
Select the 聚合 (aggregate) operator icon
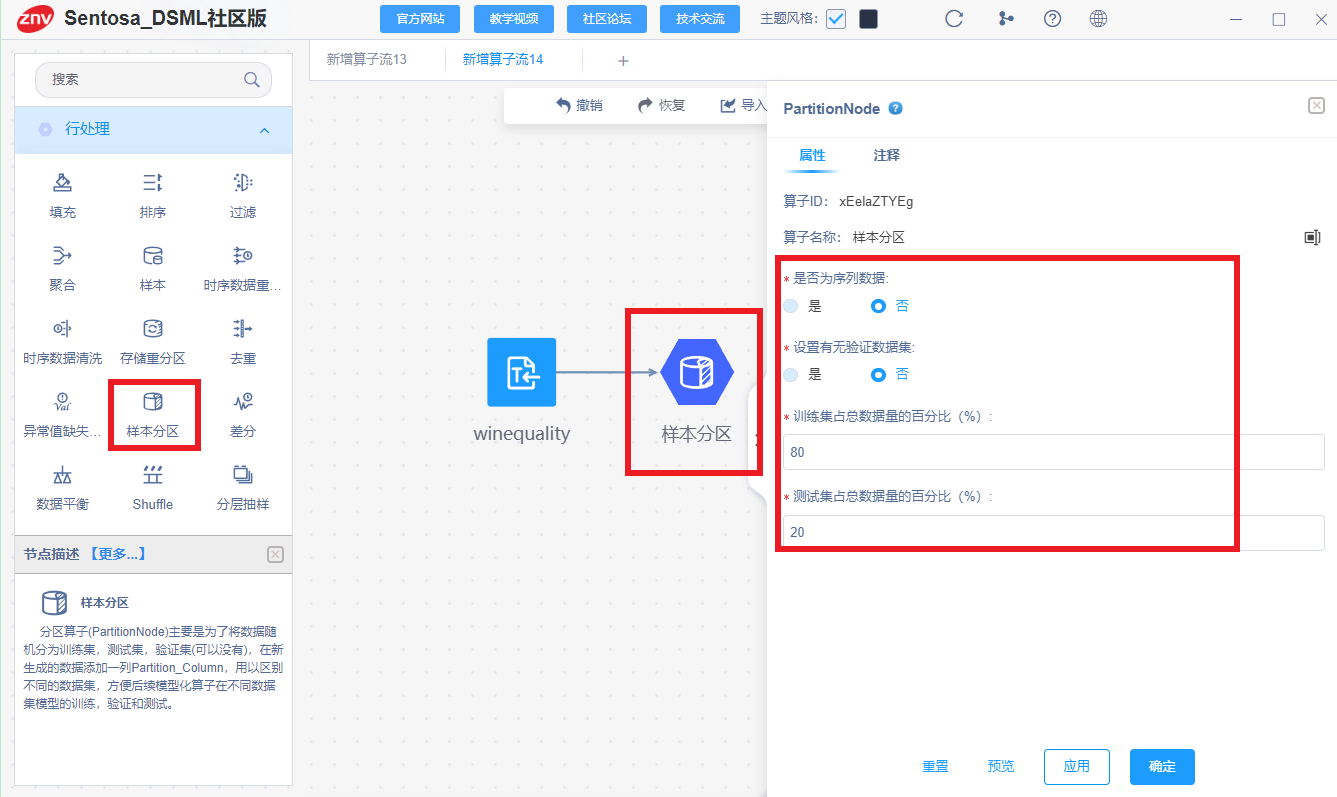tap(62, 255)
